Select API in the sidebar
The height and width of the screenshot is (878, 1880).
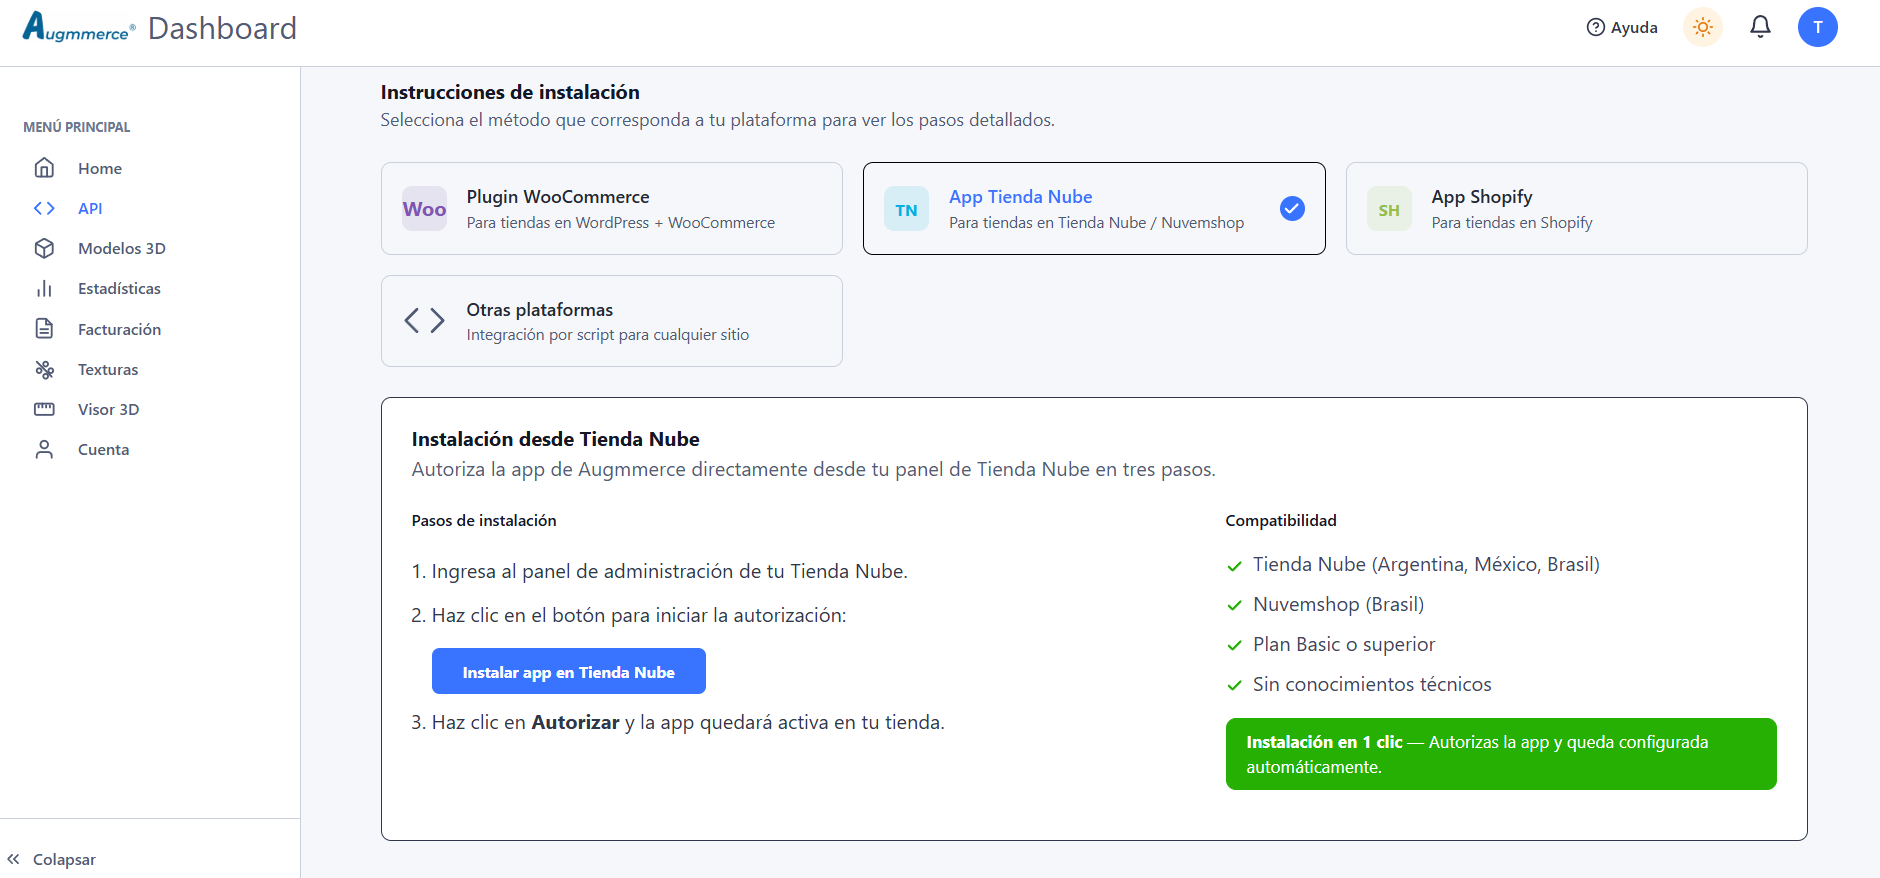[x=90, y=208]
